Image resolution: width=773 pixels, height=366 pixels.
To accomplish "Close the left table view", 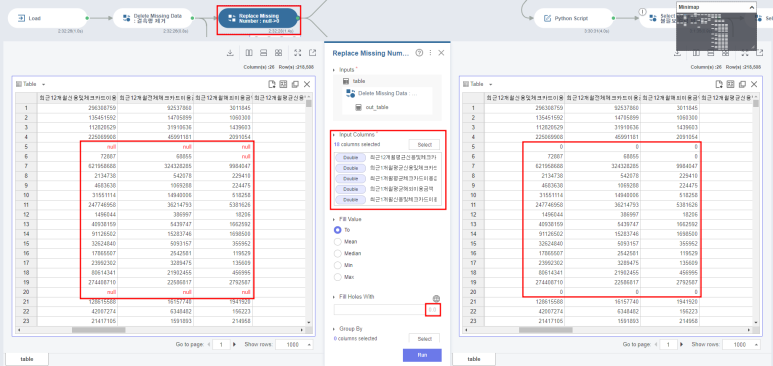I will tap(307, 84).
